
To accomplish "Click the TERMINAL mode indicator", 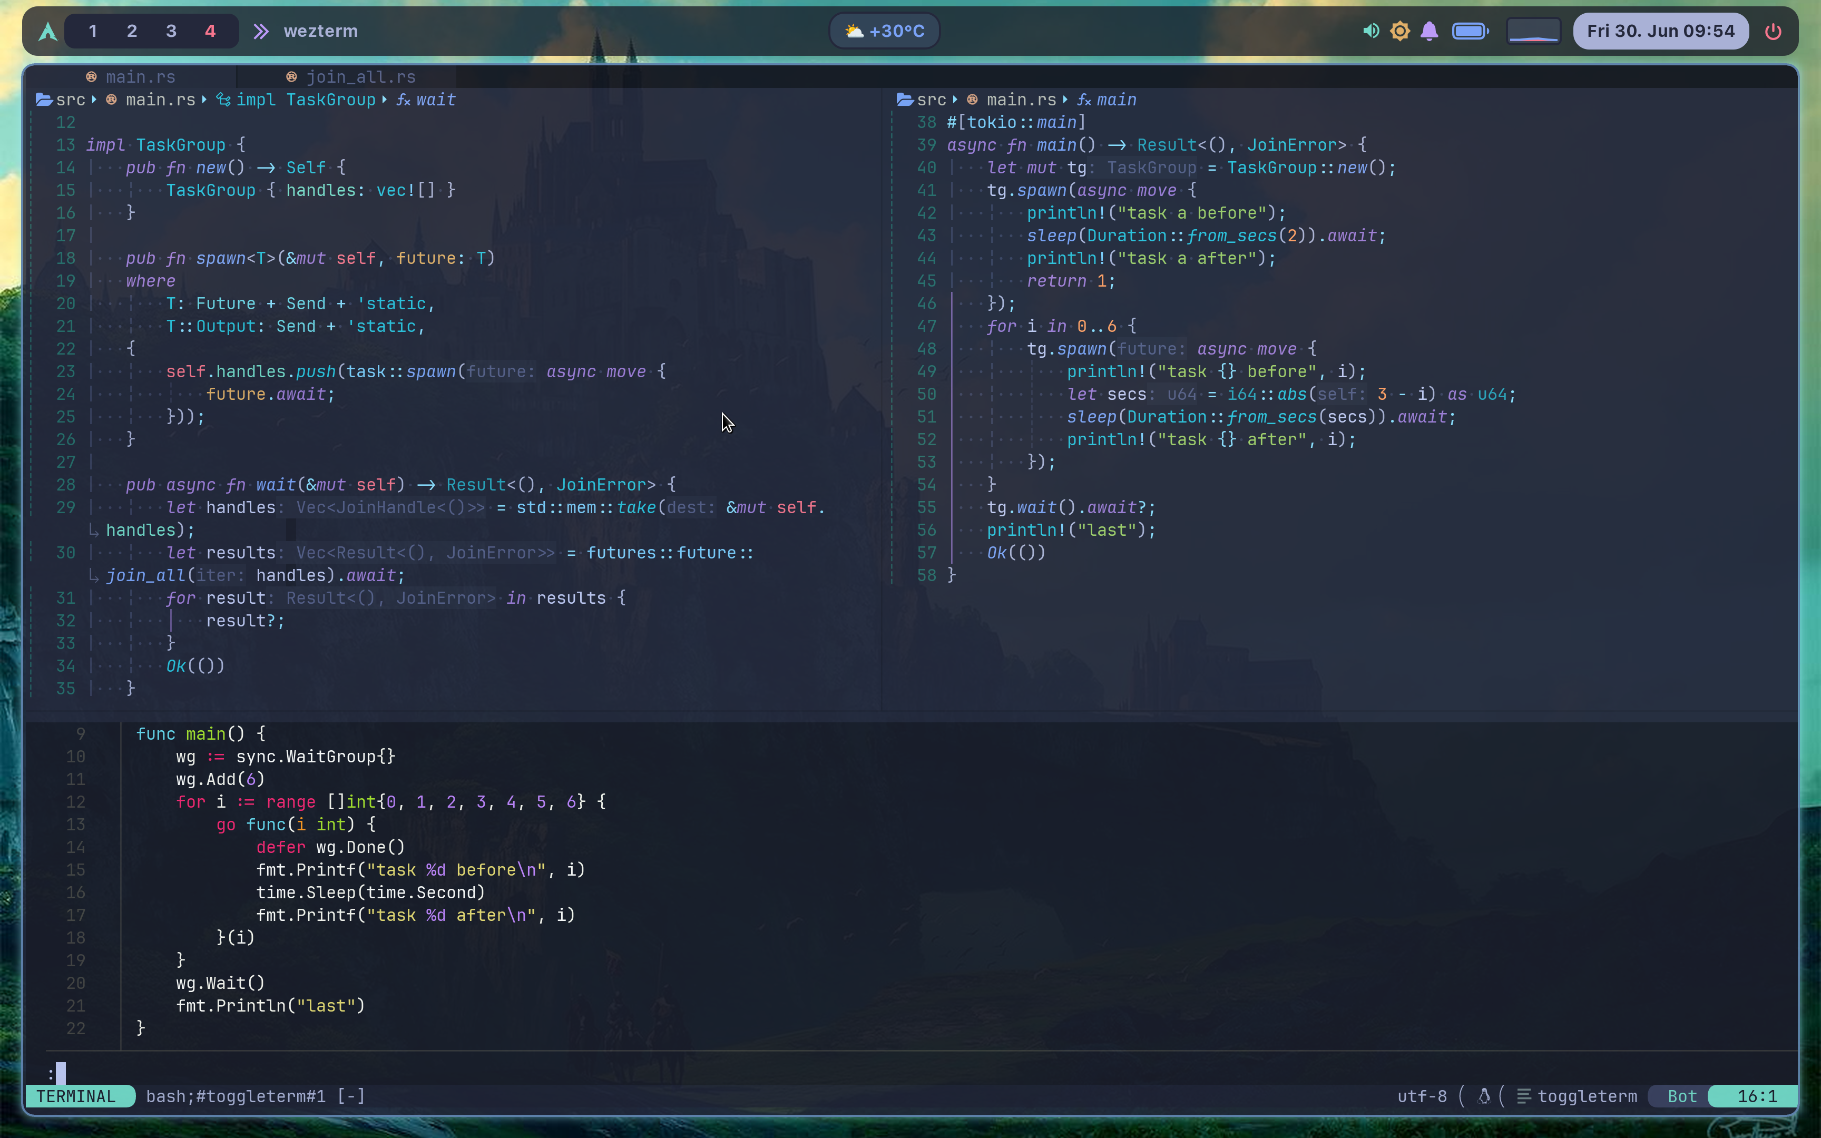I will 77,1096.
